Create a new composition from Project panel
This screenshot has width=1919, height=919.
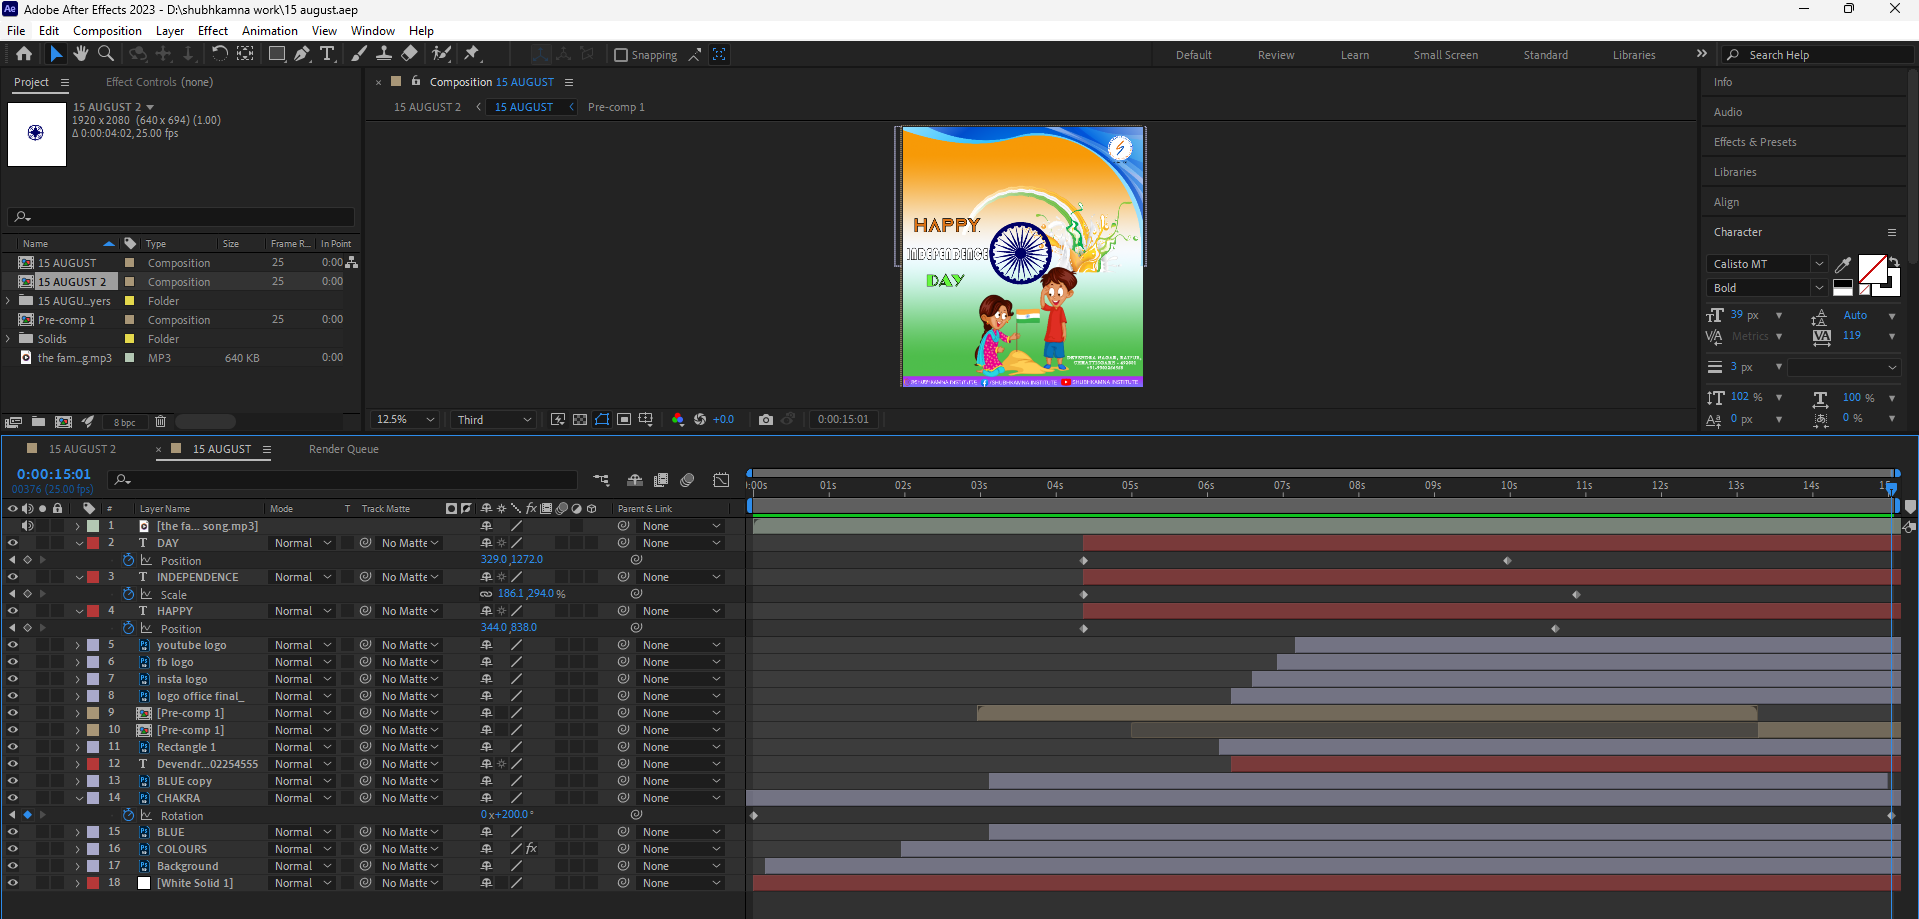[63, 422]
